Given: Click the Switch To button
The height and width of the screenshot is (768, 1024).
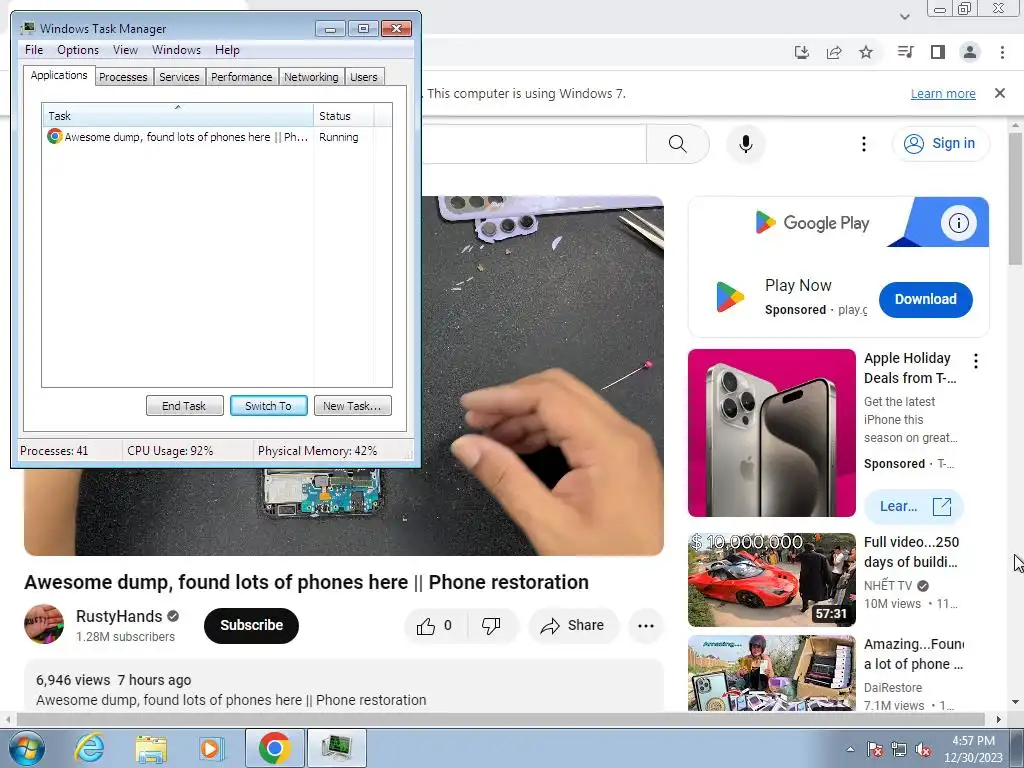Looking at the screenshot, I should (268, 406).
